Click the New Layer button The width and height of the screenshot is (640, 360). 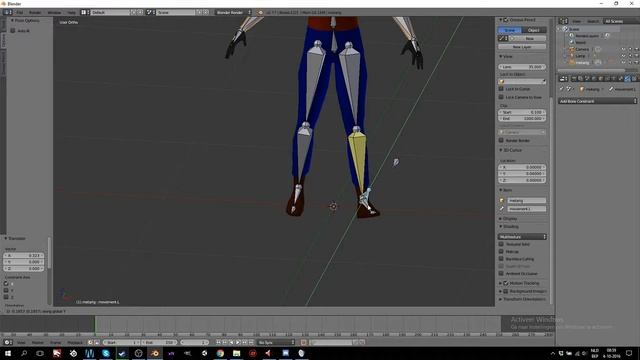click(x=522, y=47)
